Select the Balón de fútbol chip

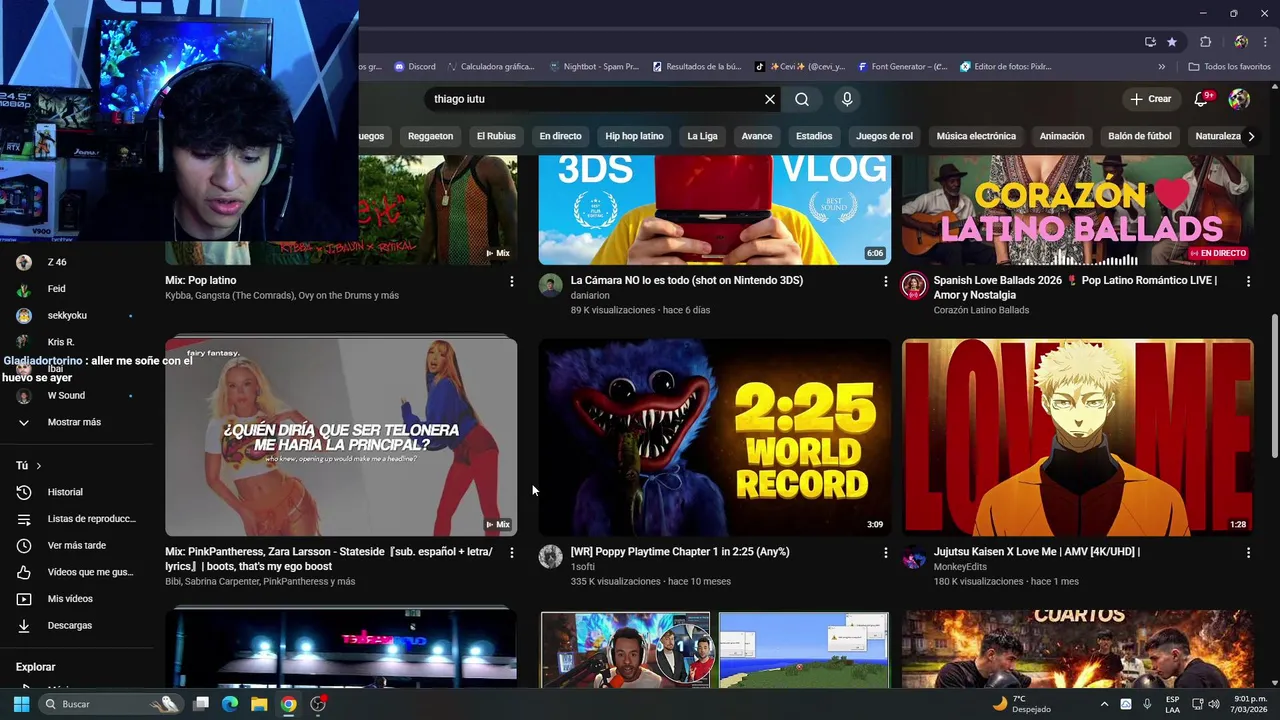pos(1140,136)
